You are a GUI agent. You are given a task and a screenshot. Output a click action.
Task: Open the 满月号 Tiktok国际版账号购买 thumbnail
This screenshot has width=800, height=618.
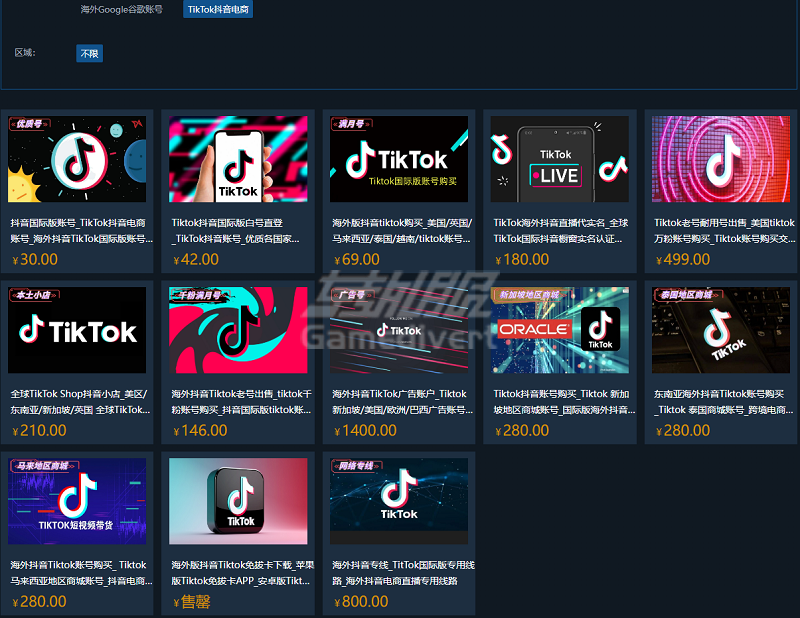click(x=399, y=159)
